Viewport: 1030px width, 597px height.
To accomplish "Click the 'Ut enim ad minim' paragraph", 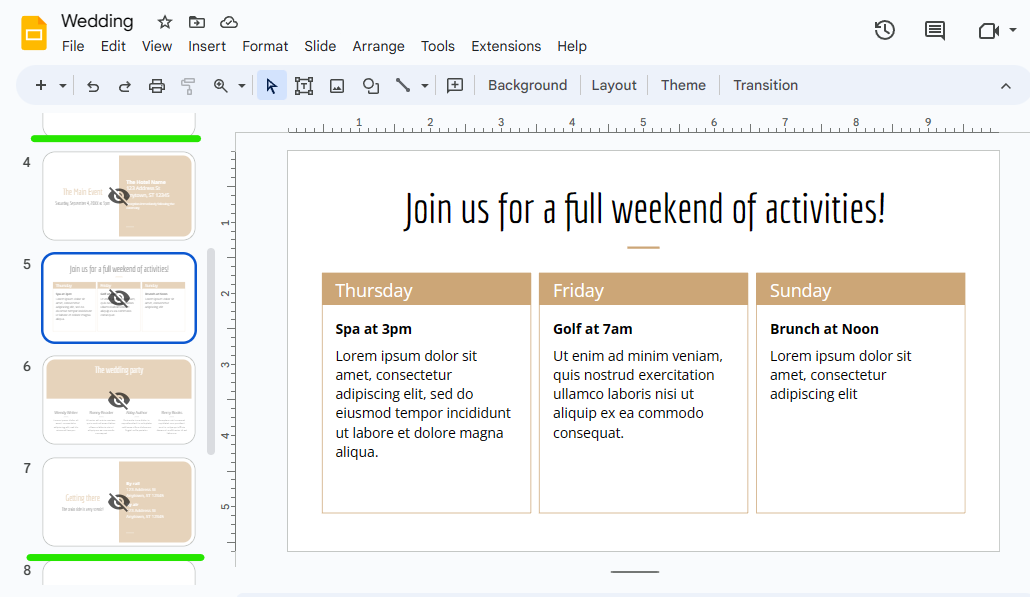I will tap(637, 394).
